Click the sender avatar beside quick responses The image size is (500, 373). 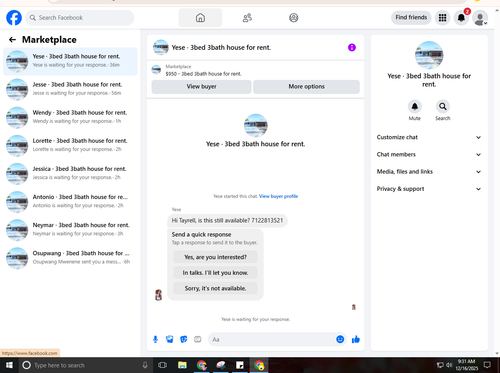click(x=159, y=295)
